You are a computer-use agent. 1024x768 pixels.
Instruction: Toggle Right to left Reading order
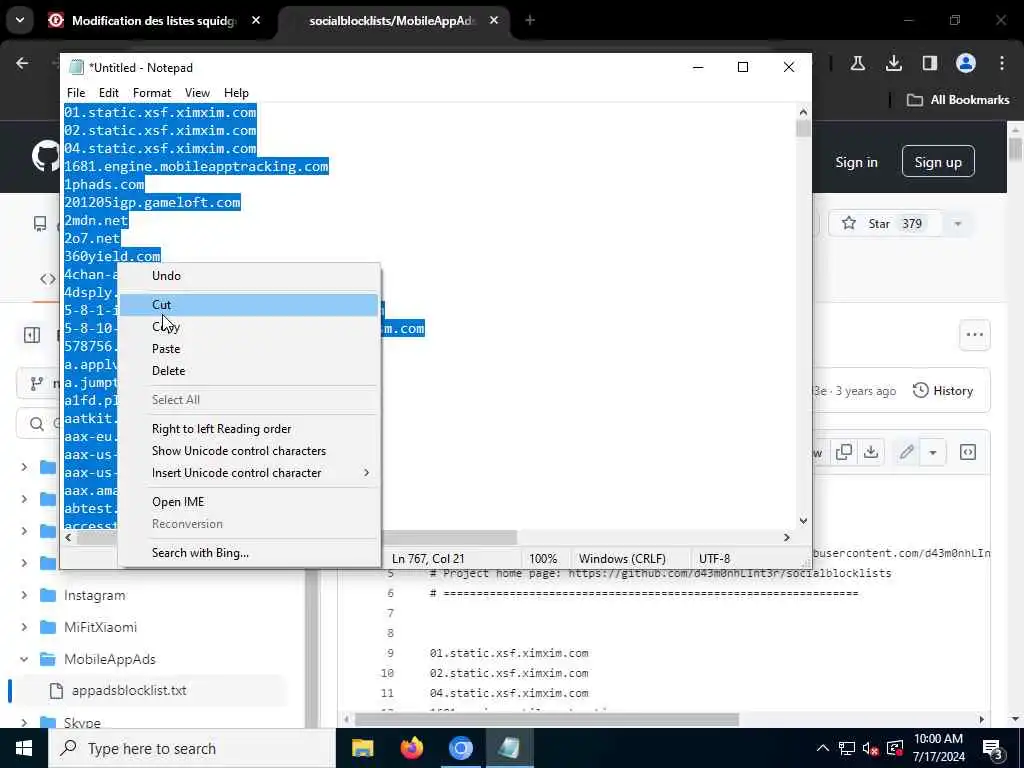pyautogui.click(x=248, y=429)
